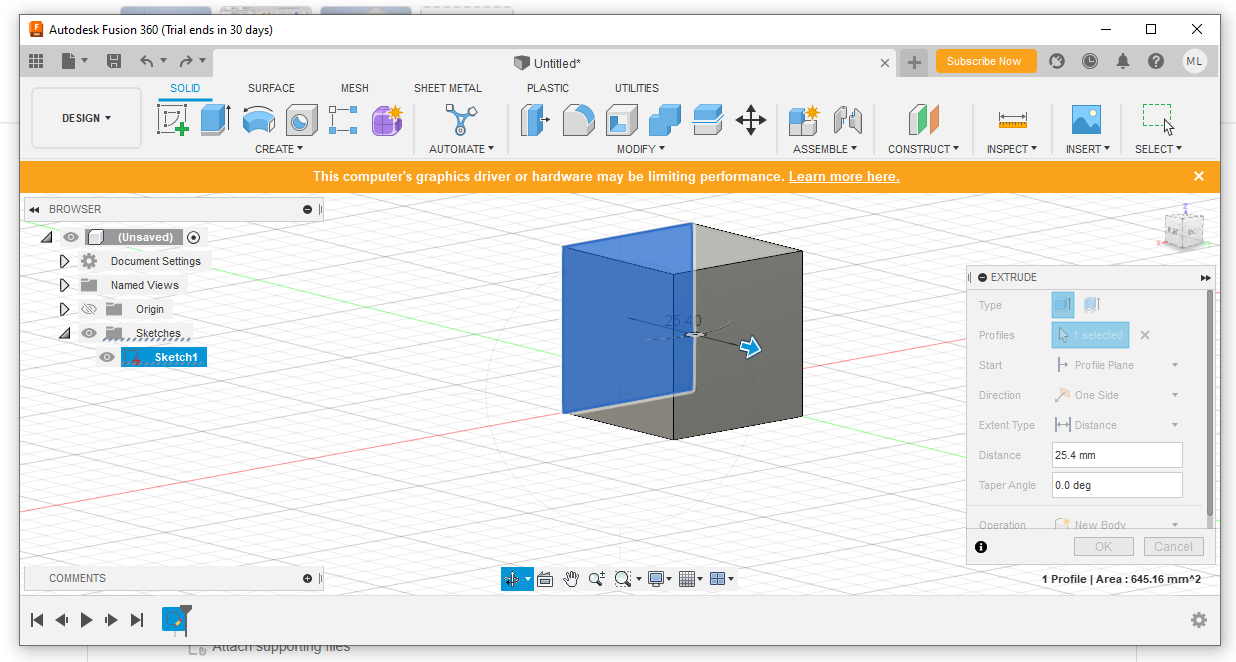Collapse the root Unsaved component node

click(x=46, y=237)
